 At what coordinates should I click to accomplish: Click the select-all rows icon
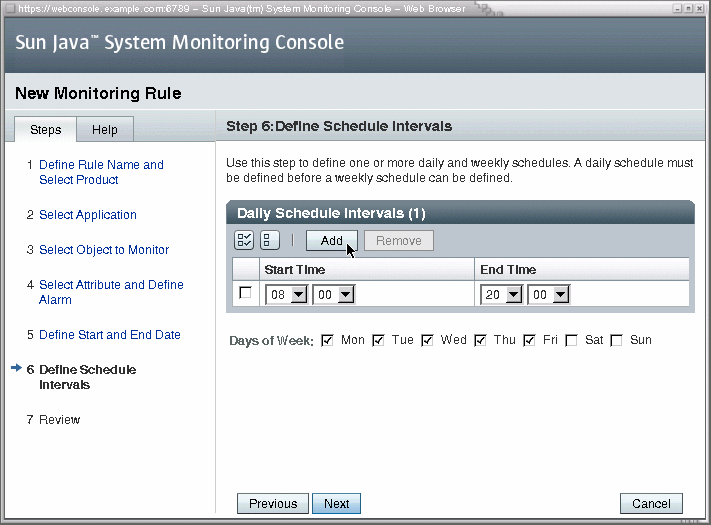click(x=243, y=240)
